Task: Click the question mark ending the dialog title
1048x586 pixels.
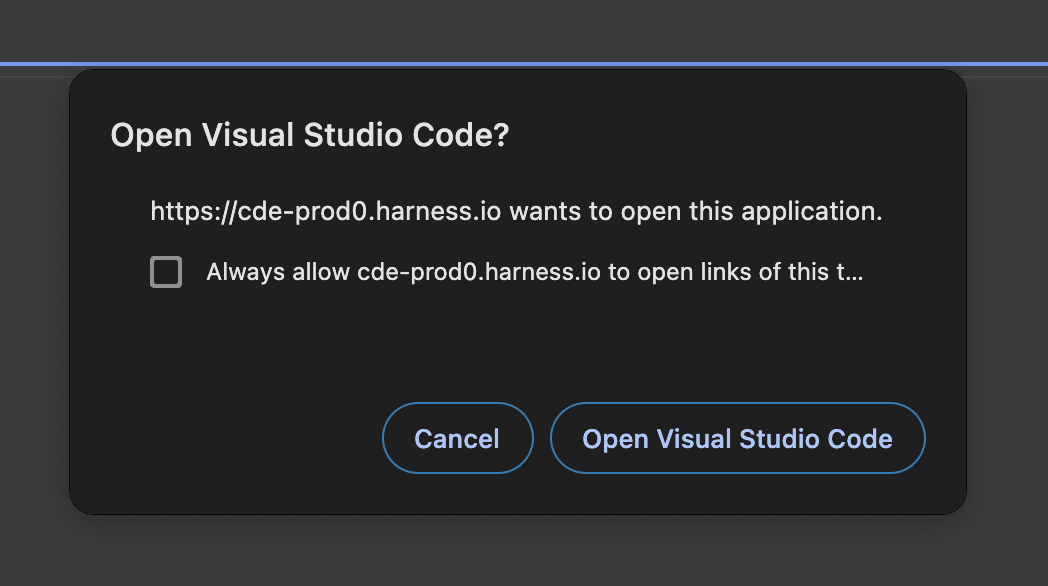Action: [500, 136]
